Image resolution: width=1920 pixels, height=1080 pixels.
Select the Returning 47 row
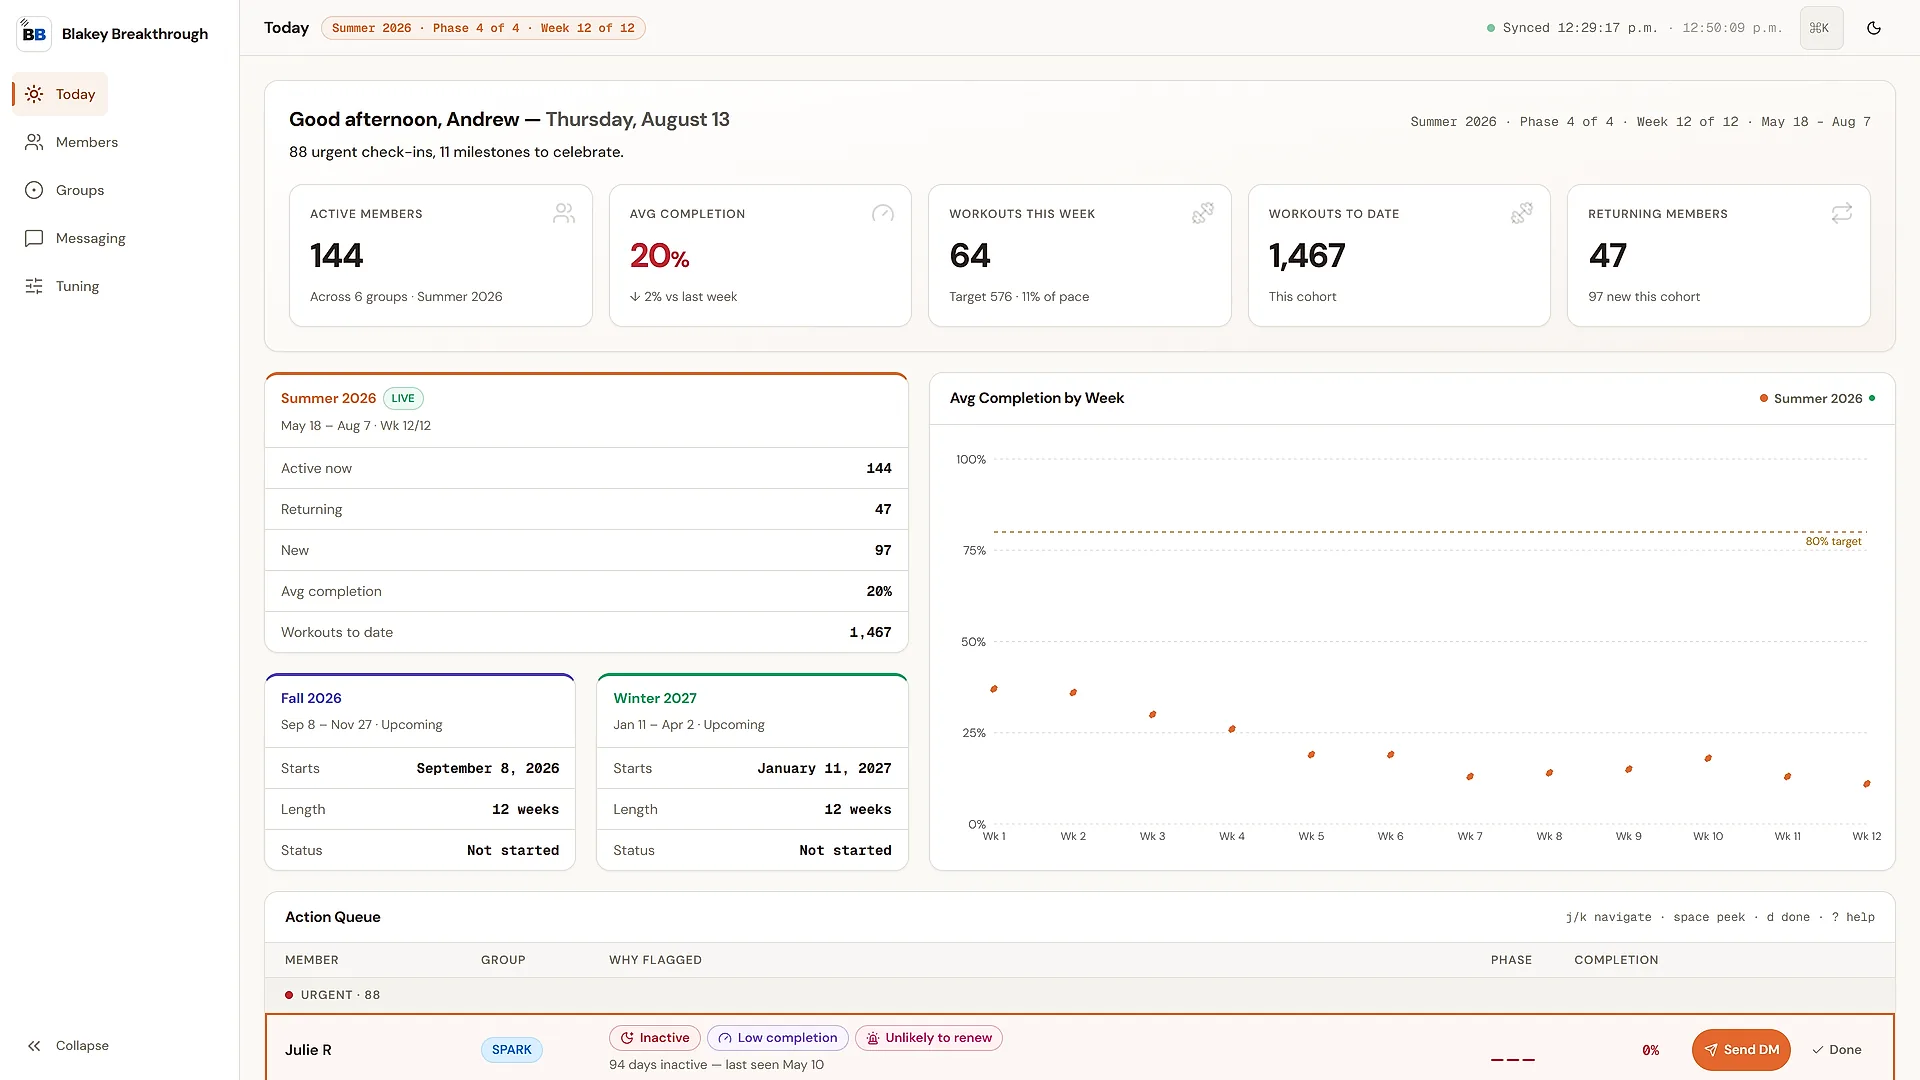click(586, 509)
